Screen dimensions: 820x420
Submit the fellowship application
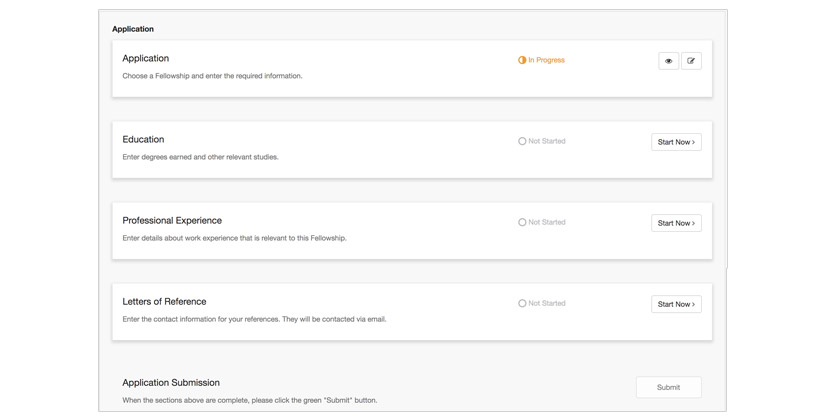pyautogui.click(x=668, y=388)
